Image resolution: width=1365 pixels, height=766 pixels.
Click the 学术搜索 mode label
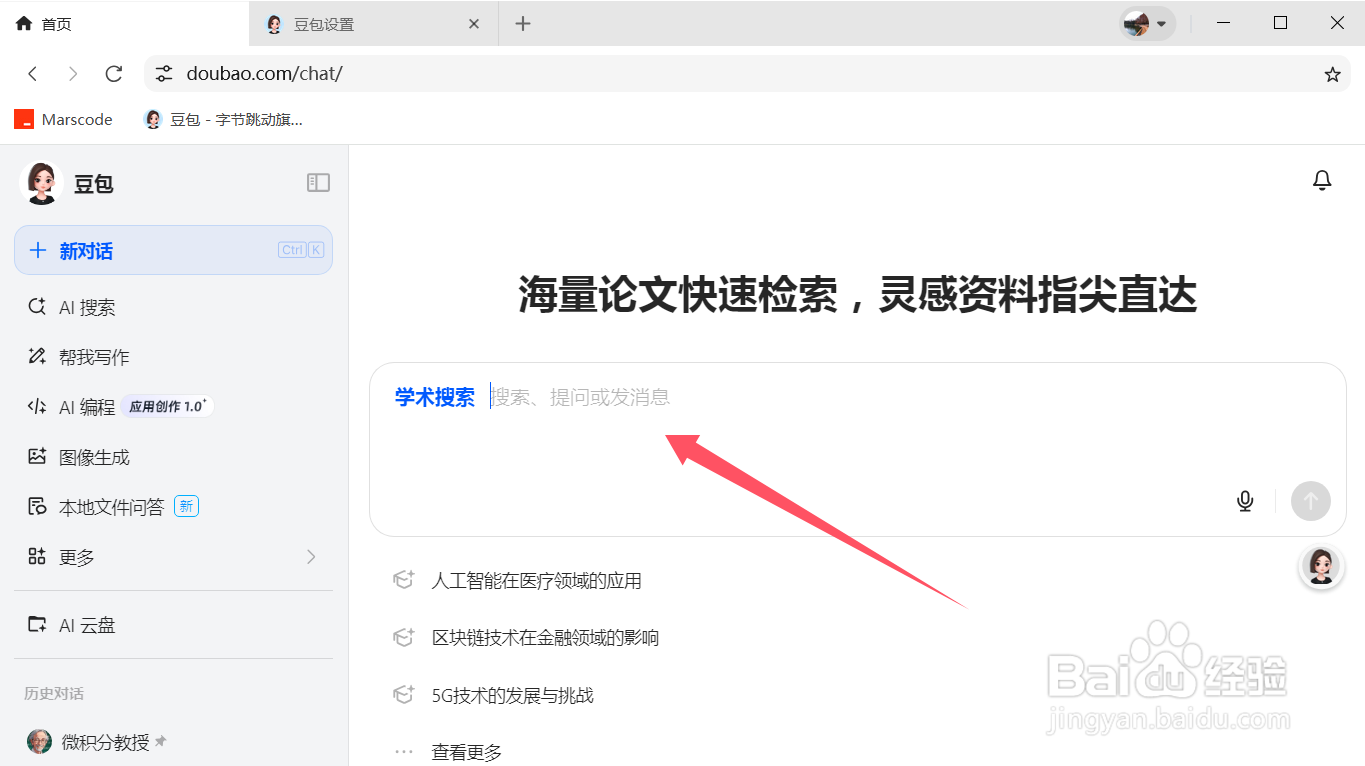(x=435, y=397)
